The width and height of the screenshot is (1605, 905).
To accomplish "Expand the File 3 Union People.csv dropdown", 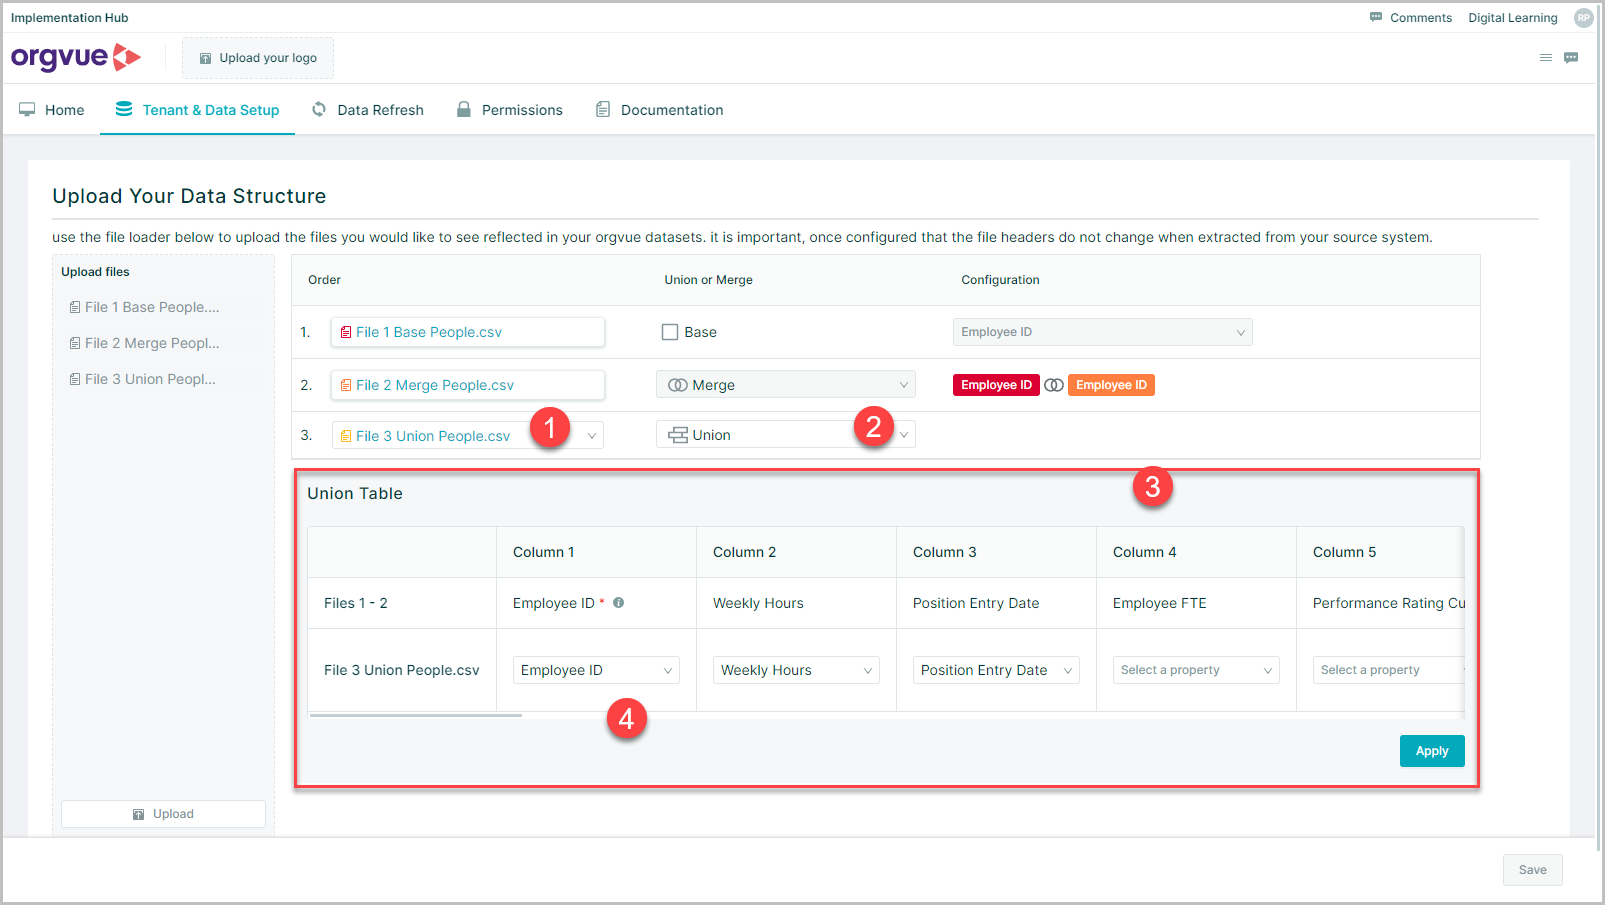I will [x=467, y=435].
